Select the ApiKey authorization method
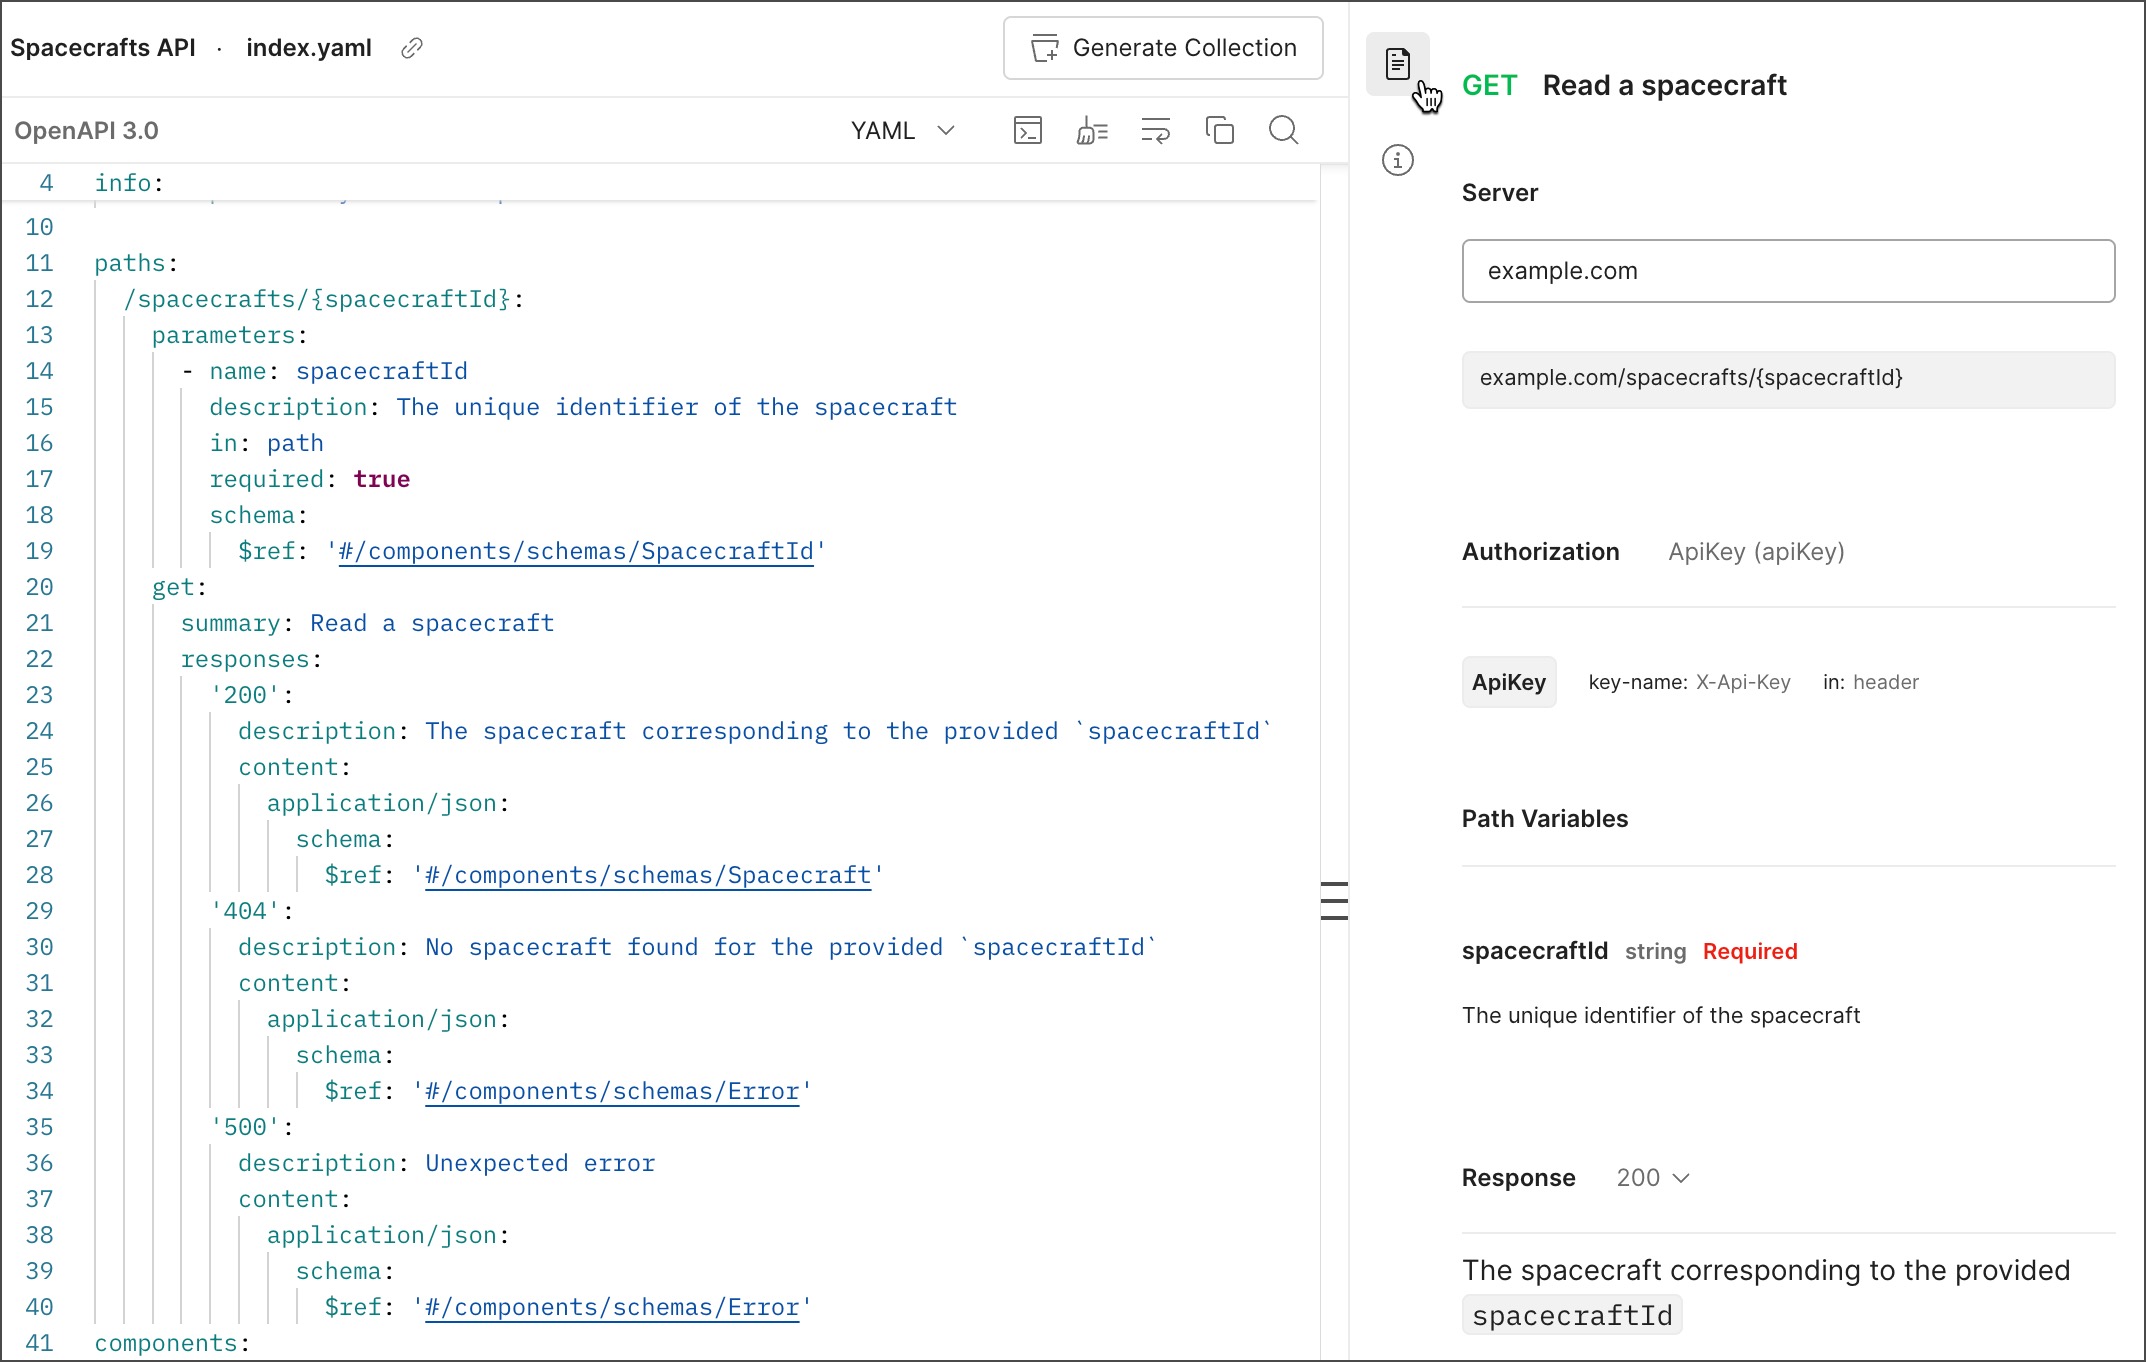This screenshot has height=1362, width=2146. (x=1508, y=682)
